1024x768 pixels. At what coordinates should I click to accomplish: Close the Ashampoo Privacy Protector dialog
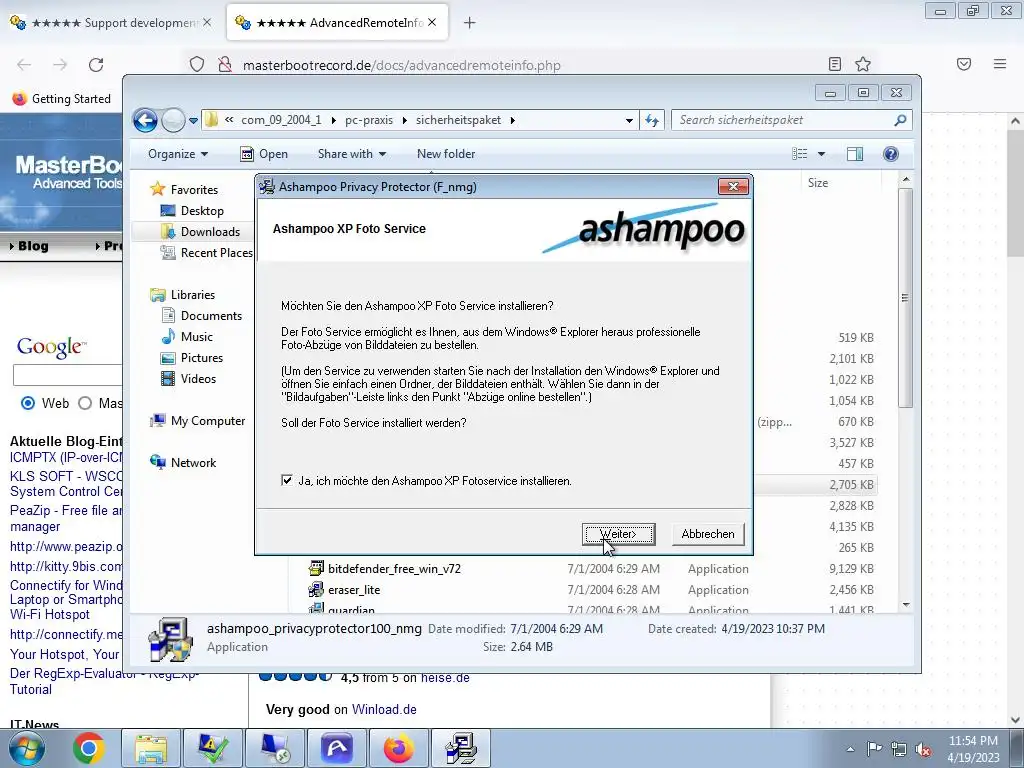pyautogui.click(x=733, y=187)
